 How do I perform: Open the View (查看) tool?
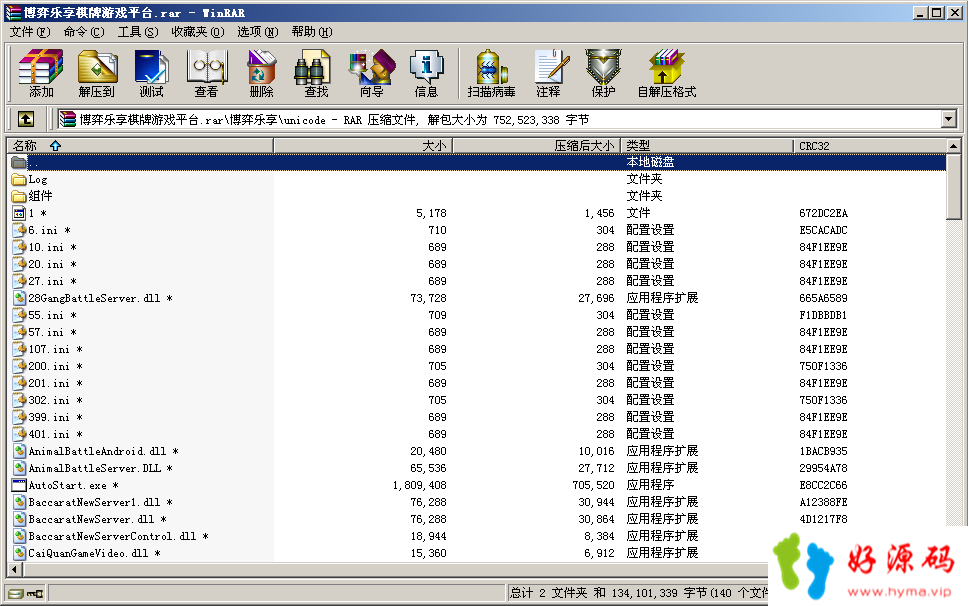click(x=206, y=73)
